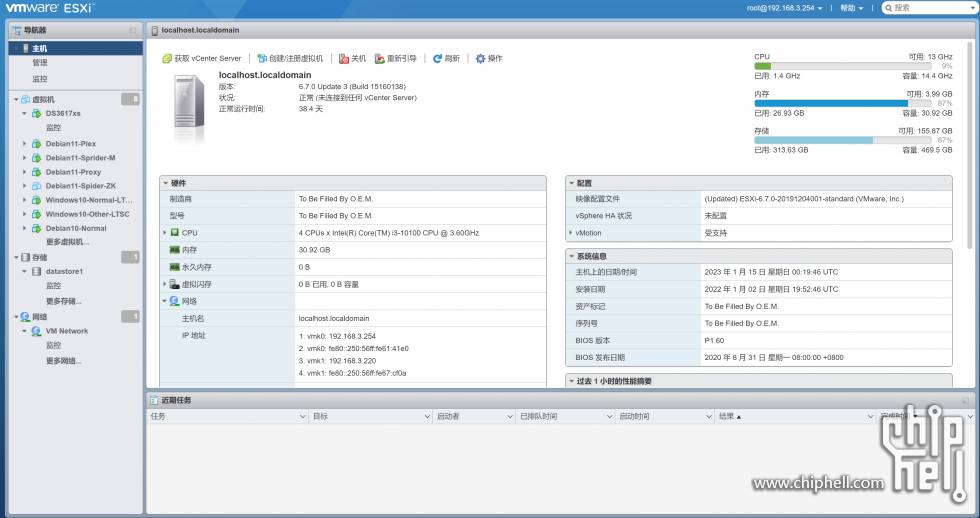Click the datastore1 icon
This screenshot has width=980, height=518.
[36, 272]
